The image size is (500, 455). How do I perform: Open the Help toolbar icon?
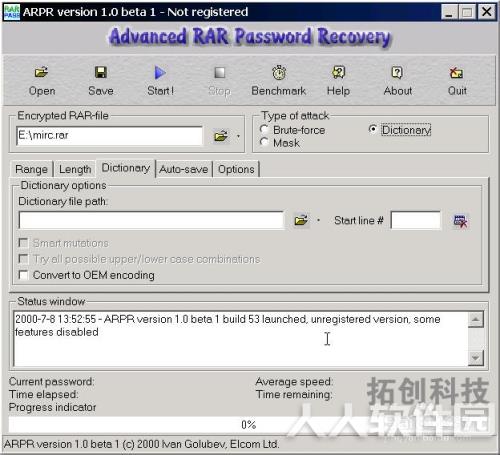[x=338, y=72]
